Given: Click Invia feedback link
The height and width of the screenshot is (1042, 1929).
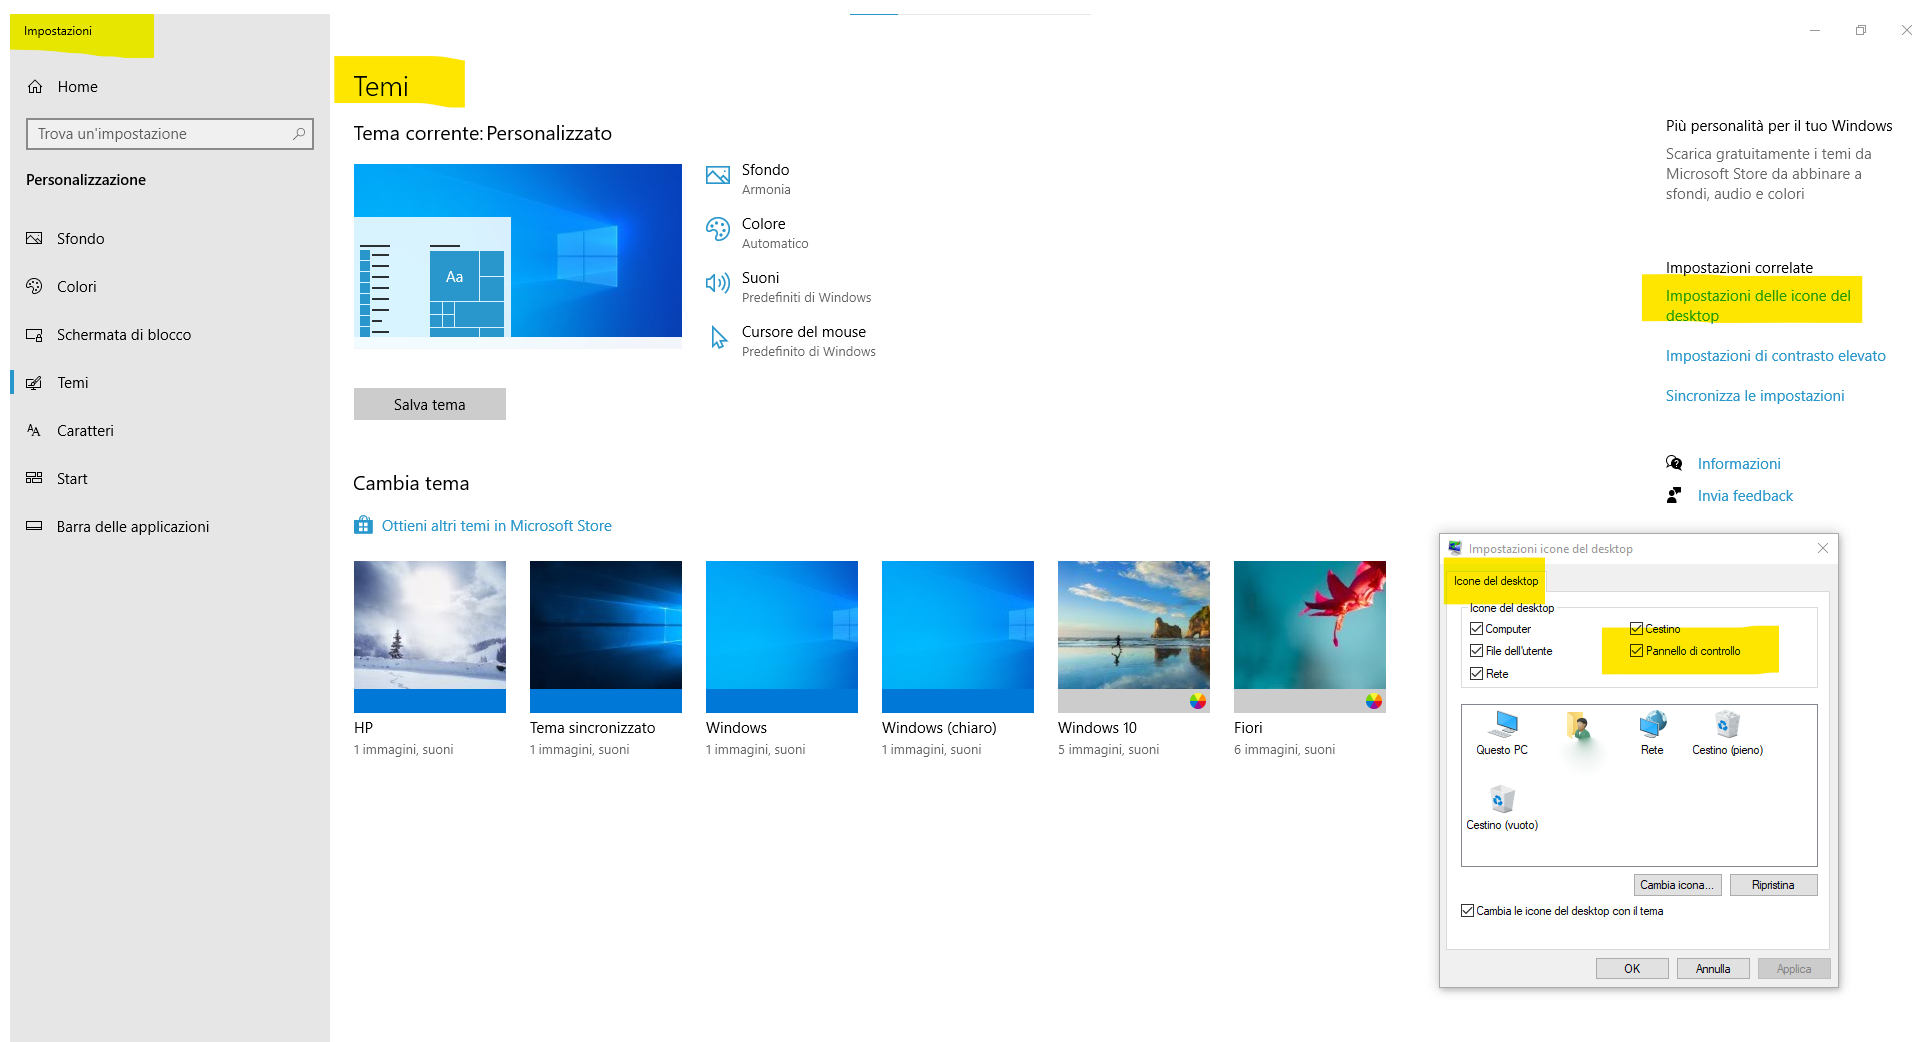Looking at the screenshot, I should pos(1745,496).
